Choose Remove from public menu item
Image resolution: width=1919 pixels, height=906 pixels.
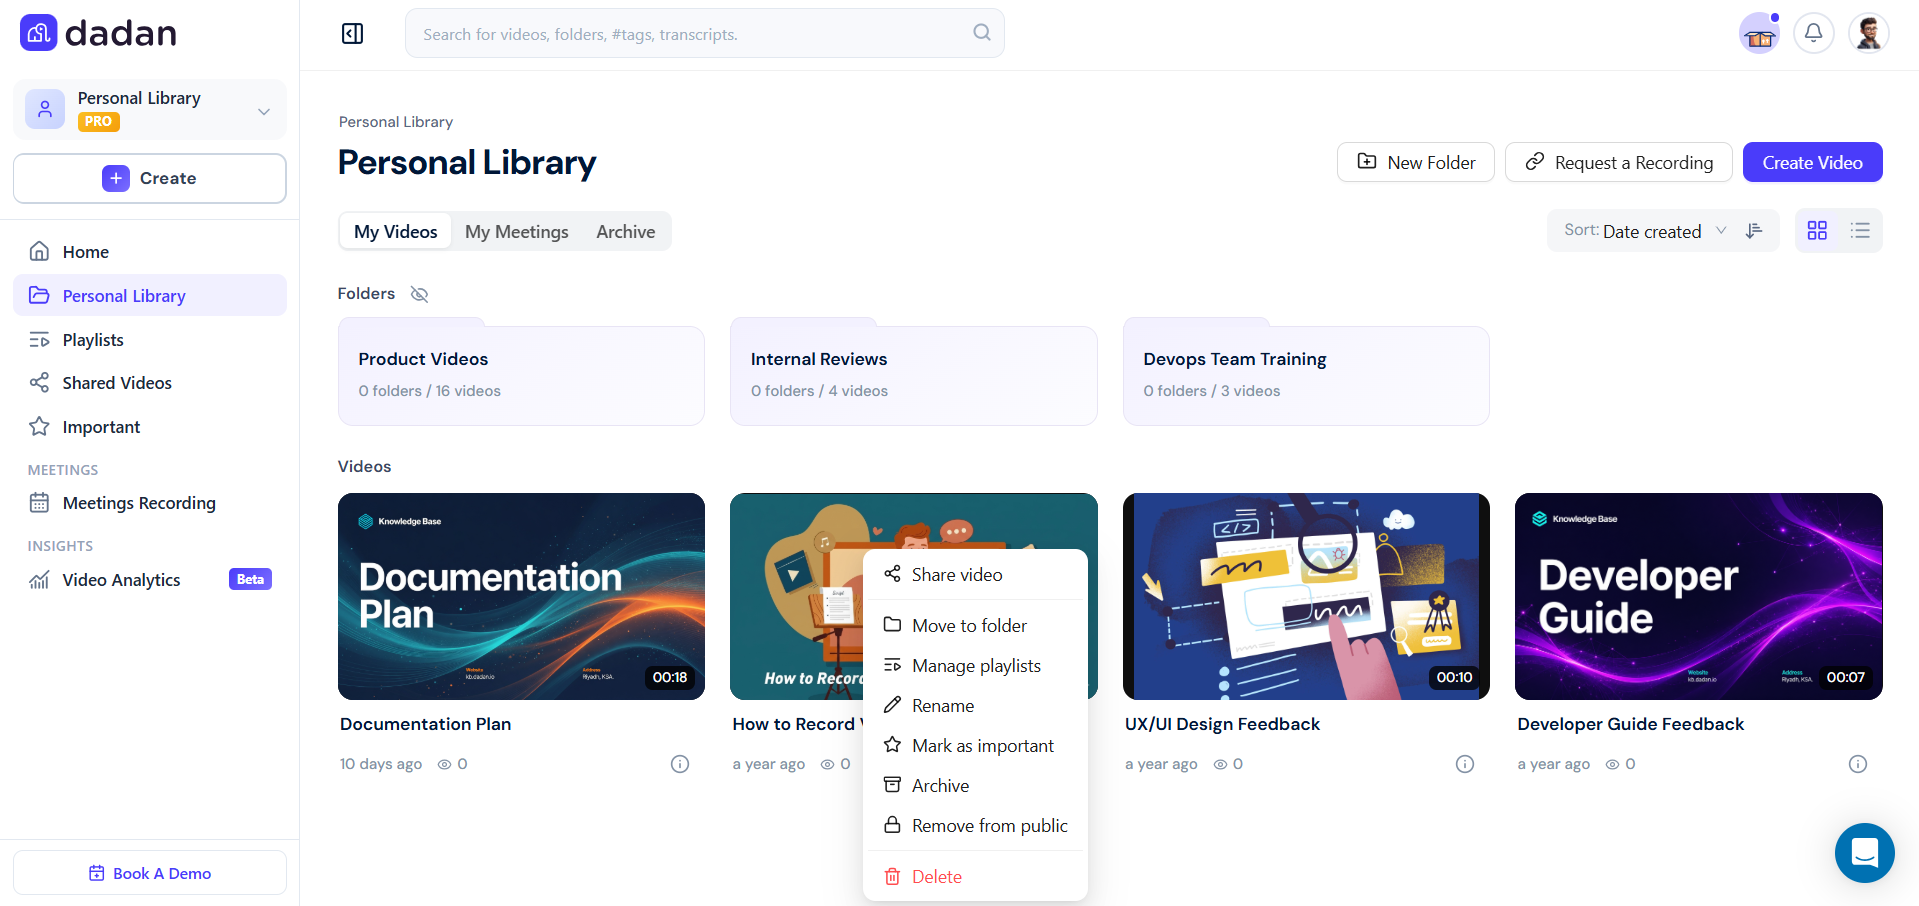[975, 826]
